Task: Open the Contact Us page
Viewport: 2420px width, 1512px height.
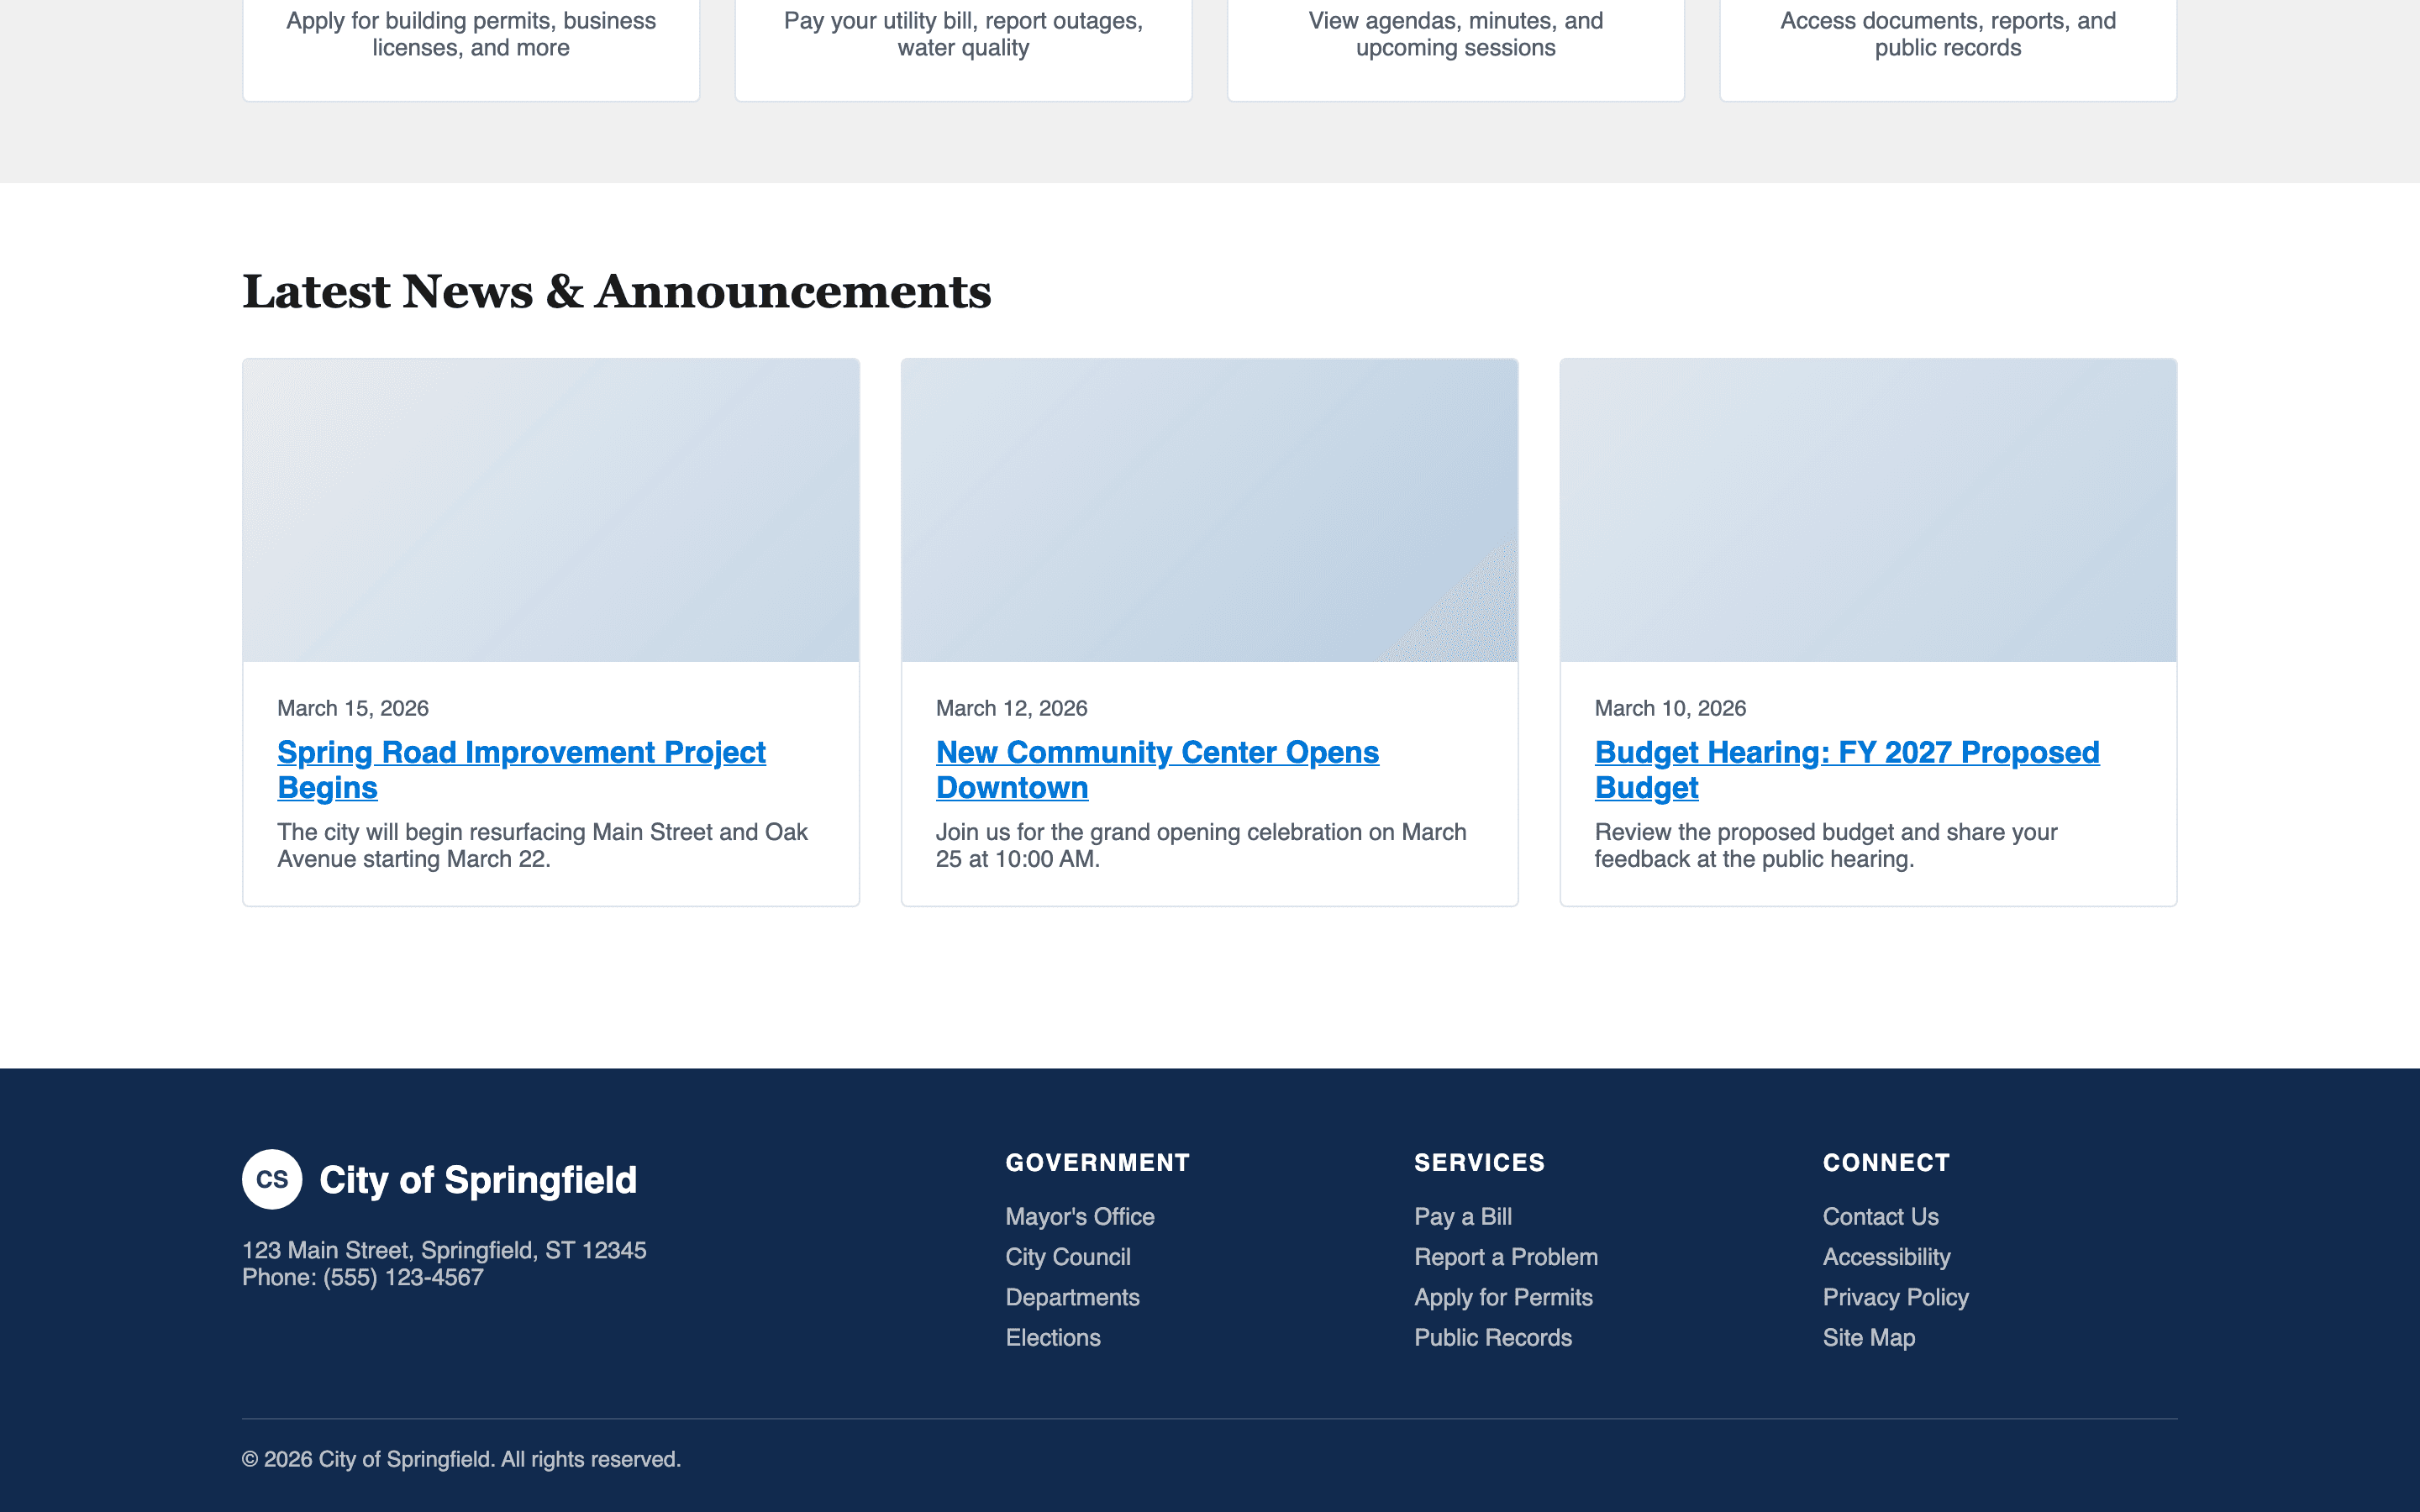Action: pyautogui.click(x=1880, y=1216)
